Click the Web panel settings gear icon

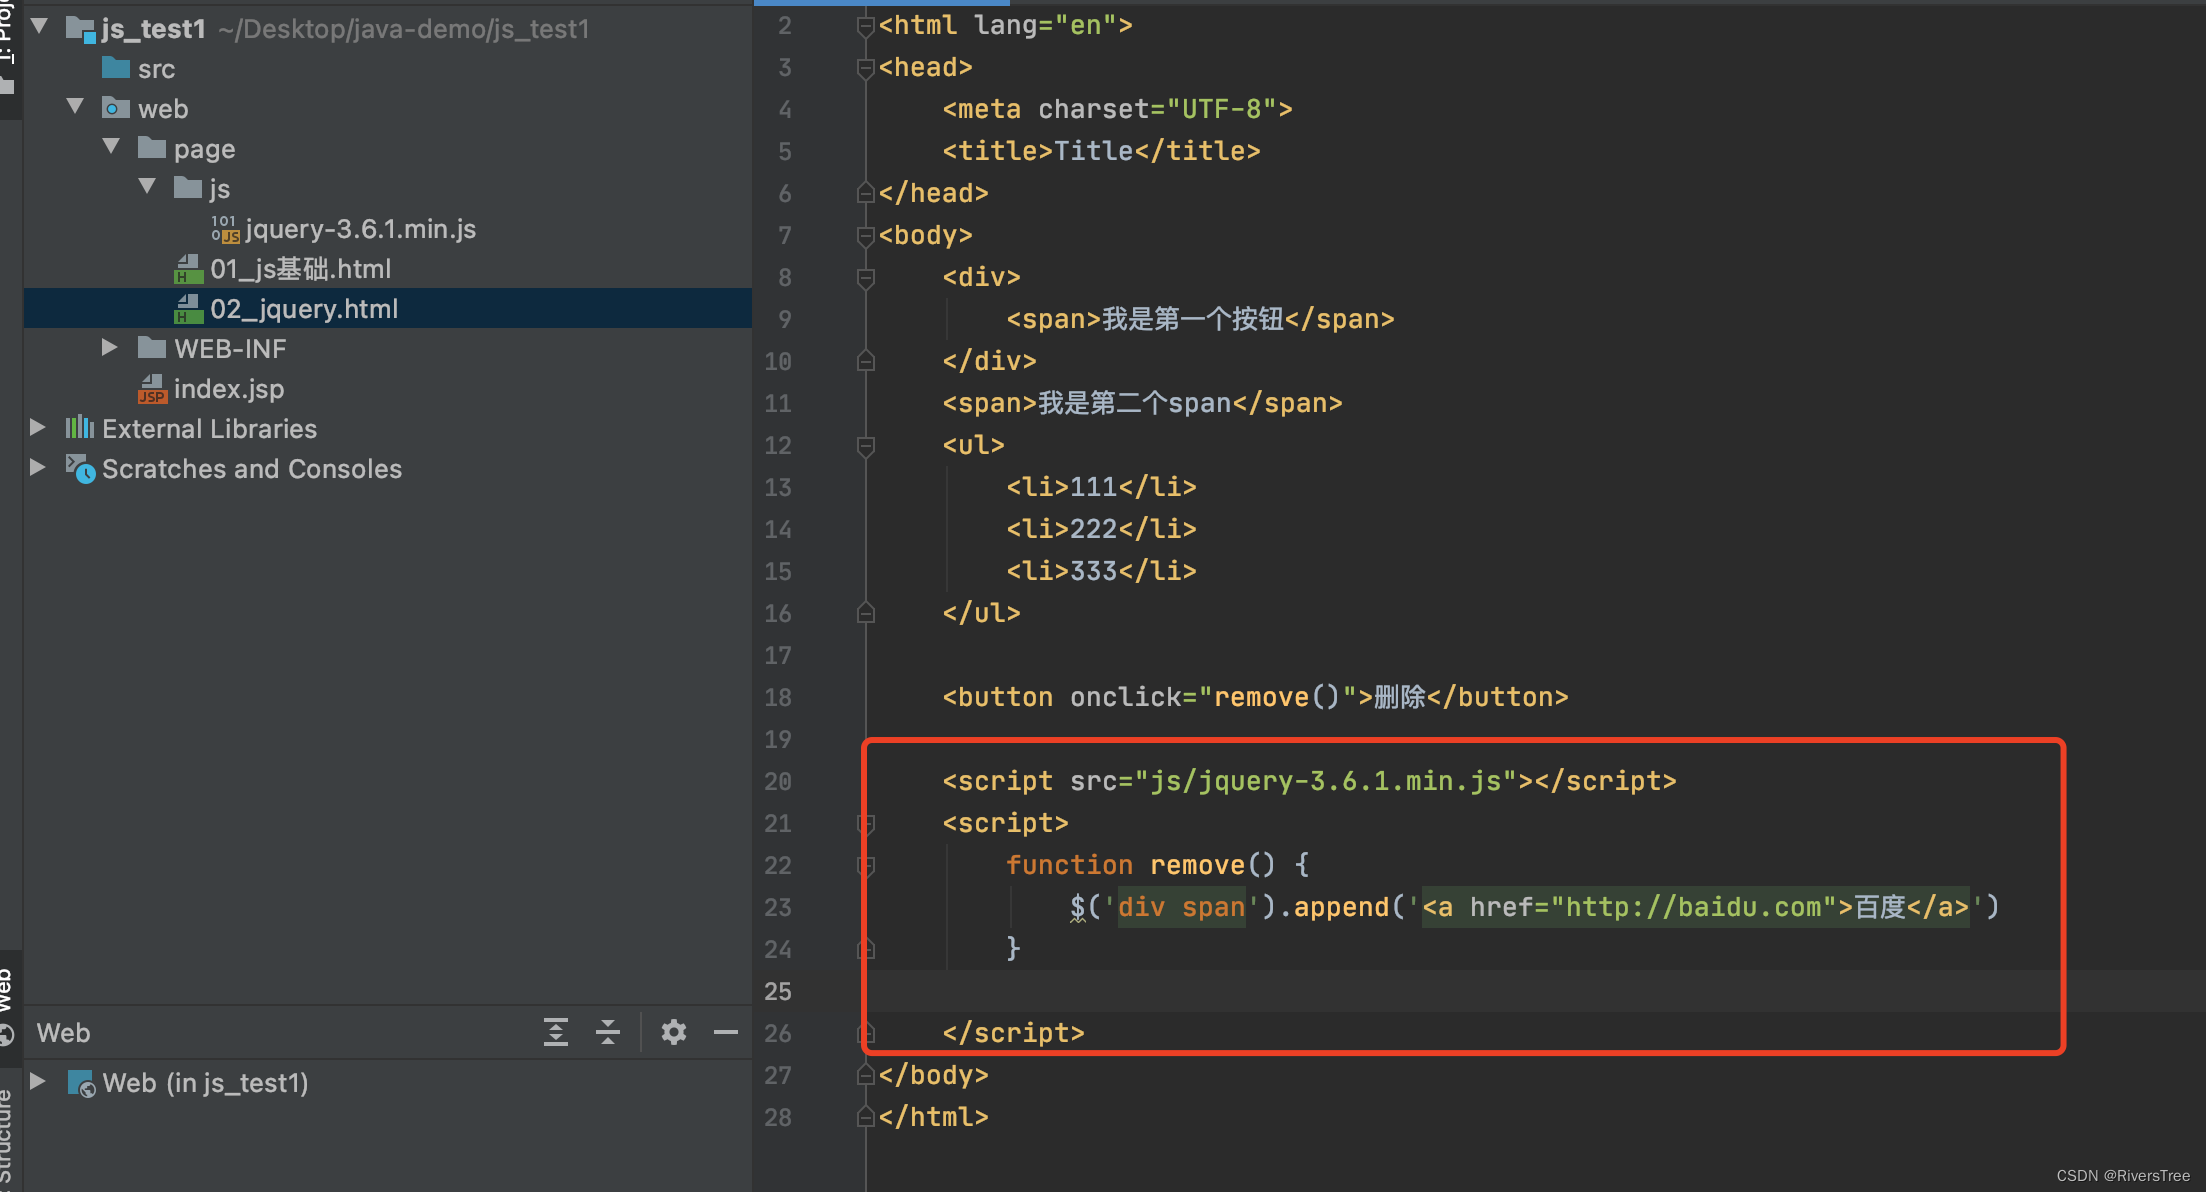(673, 1032)
